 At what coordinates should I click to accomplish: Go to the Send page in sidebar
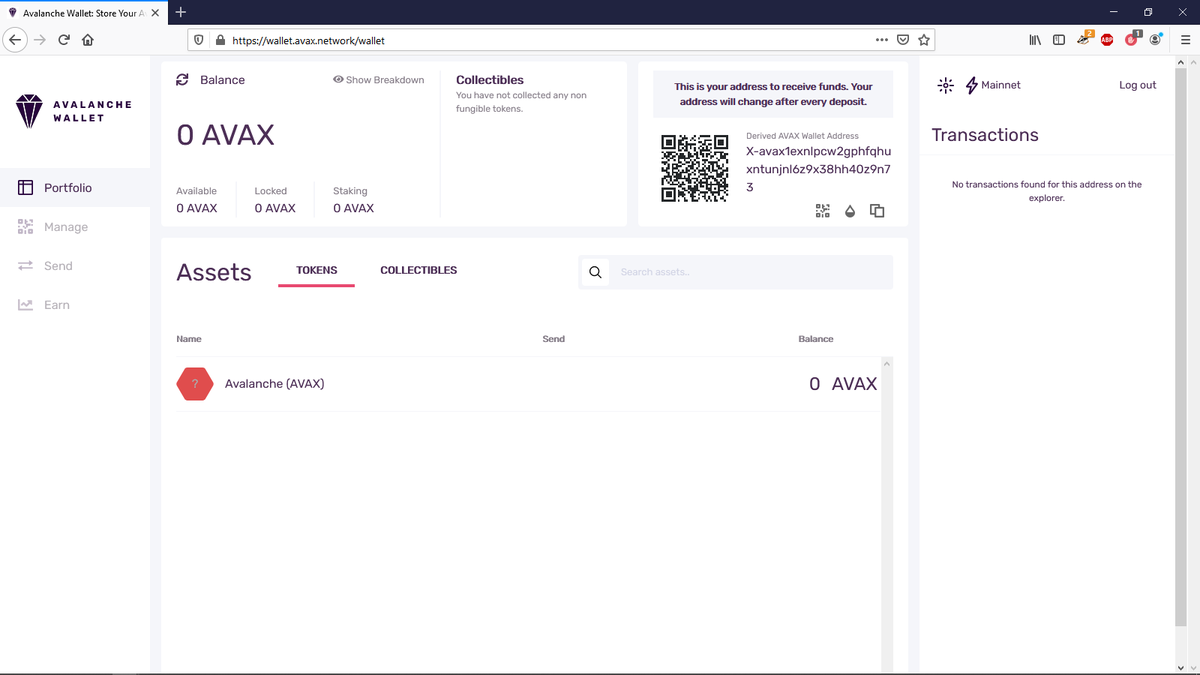[x=75, y=266]
